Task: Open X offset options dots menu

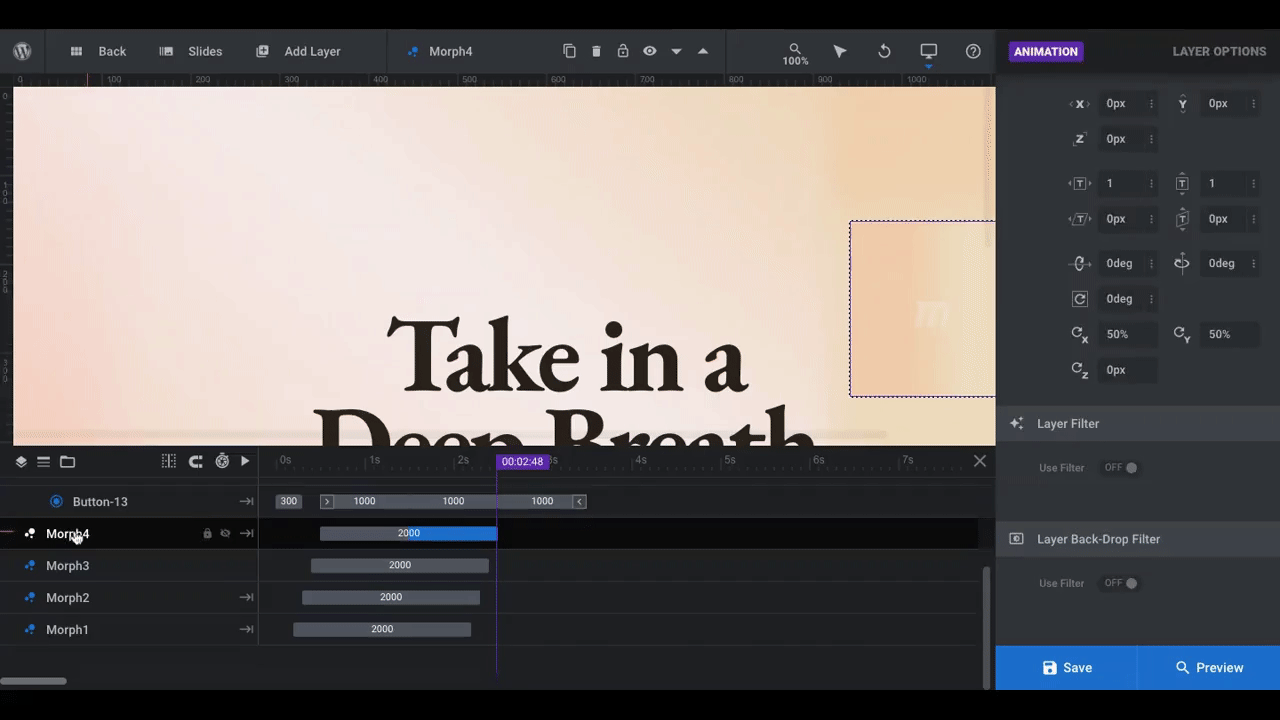Action: (x=1151, y=104)
